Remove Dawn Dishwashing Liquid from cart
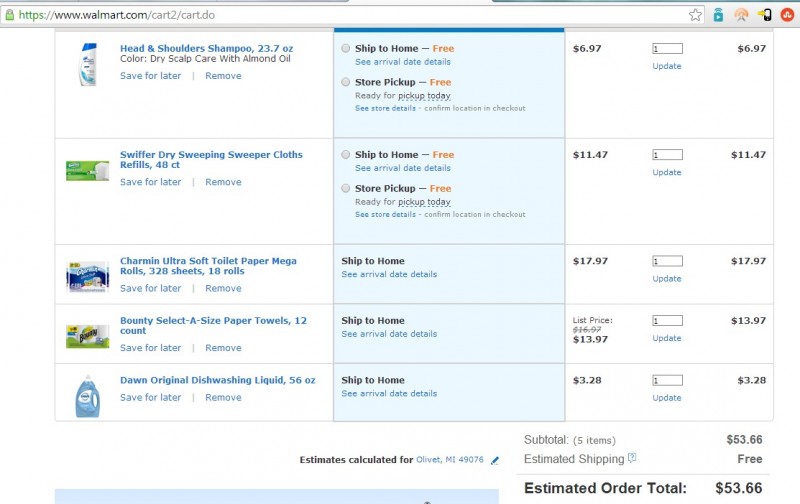800x504 pixels. pyautogui.click(x=223, y=397)
